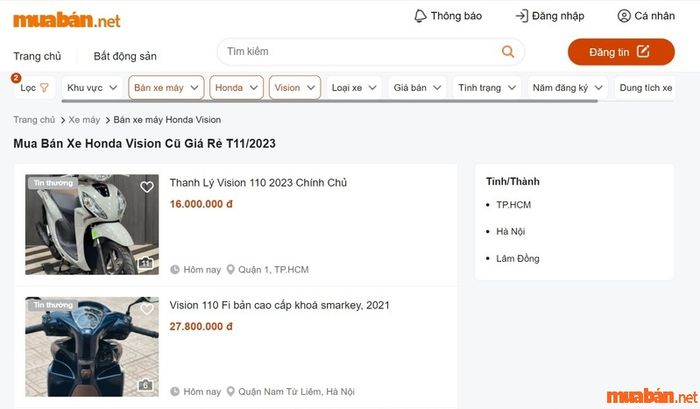
Task: Click the Xe máy breadcrumb link
Action: [84, 120]
